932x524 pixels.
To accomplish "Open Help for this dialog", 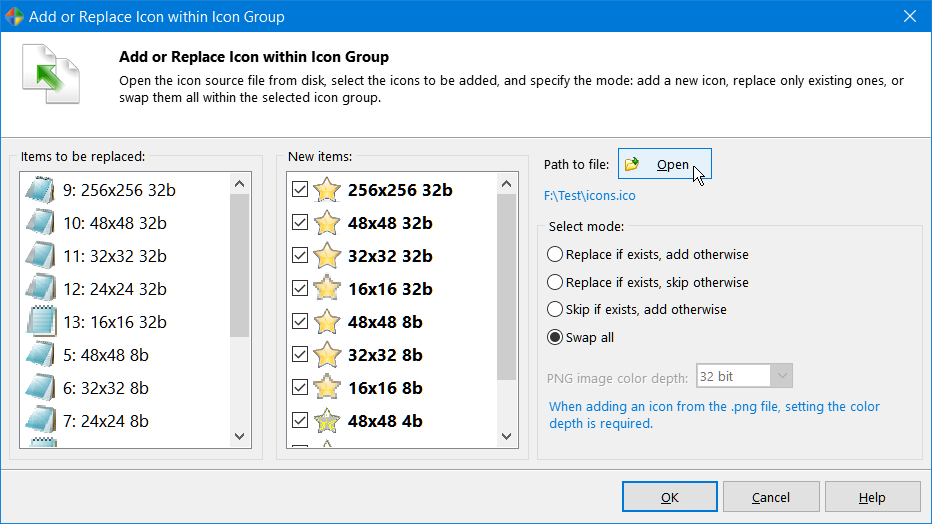I will (873, 497).
